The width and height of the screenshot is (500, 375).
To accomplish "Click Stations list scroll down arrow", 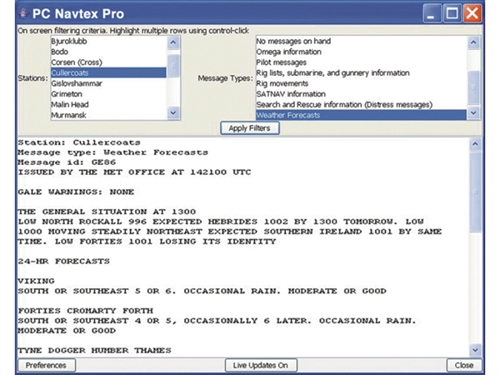I will pos(173,113).
